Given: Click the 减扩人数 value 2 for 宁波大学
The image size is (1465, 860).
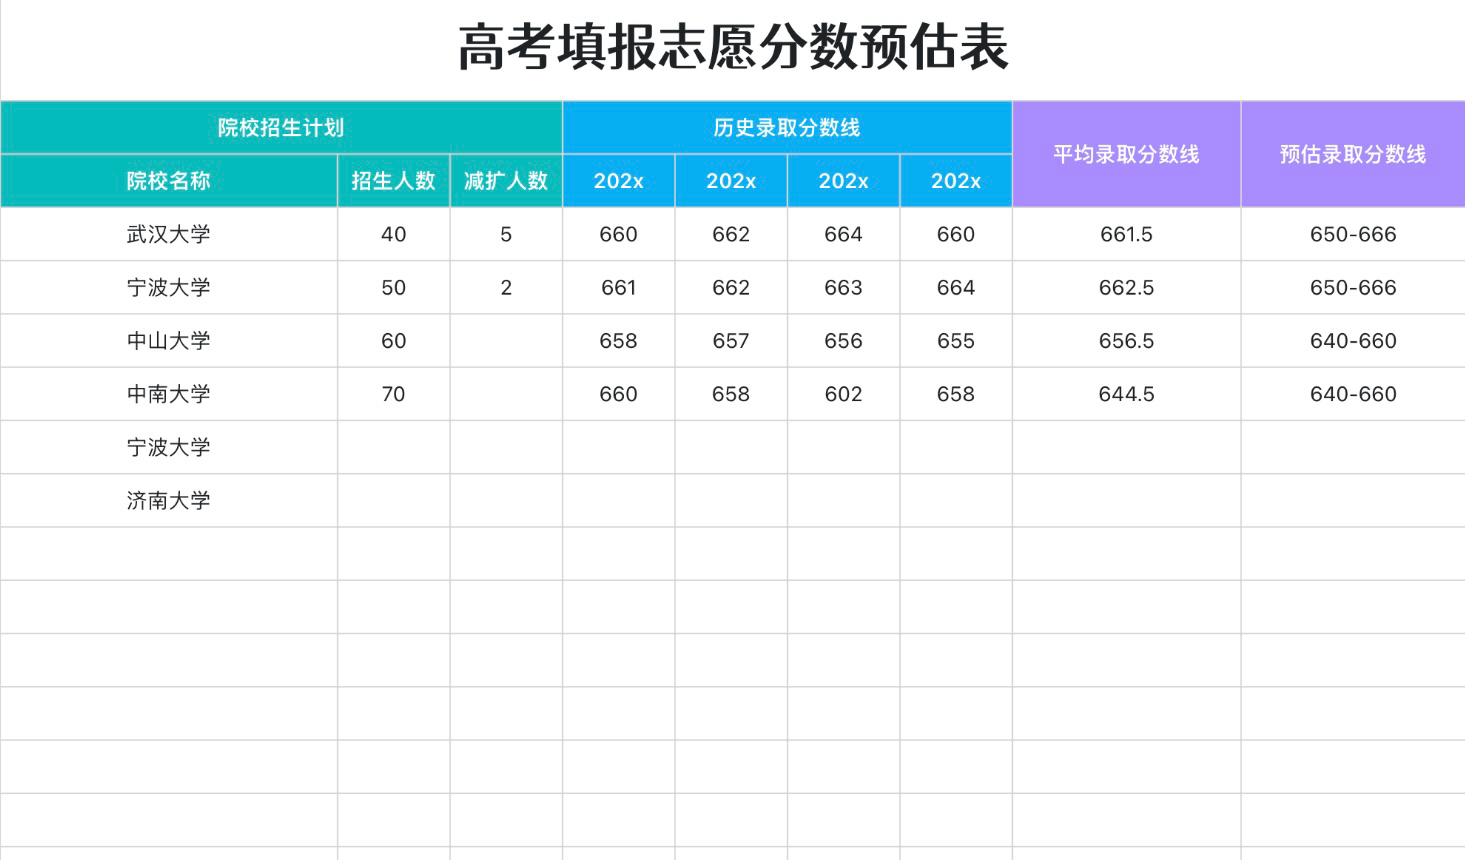Looking at the screenshot, I should (x=506, y=288).
